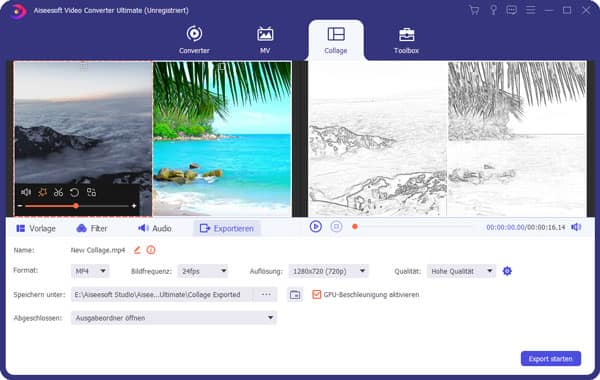The image size is (600, 380).
Task: Click the clip zoom slider handle
Action: 76,206
